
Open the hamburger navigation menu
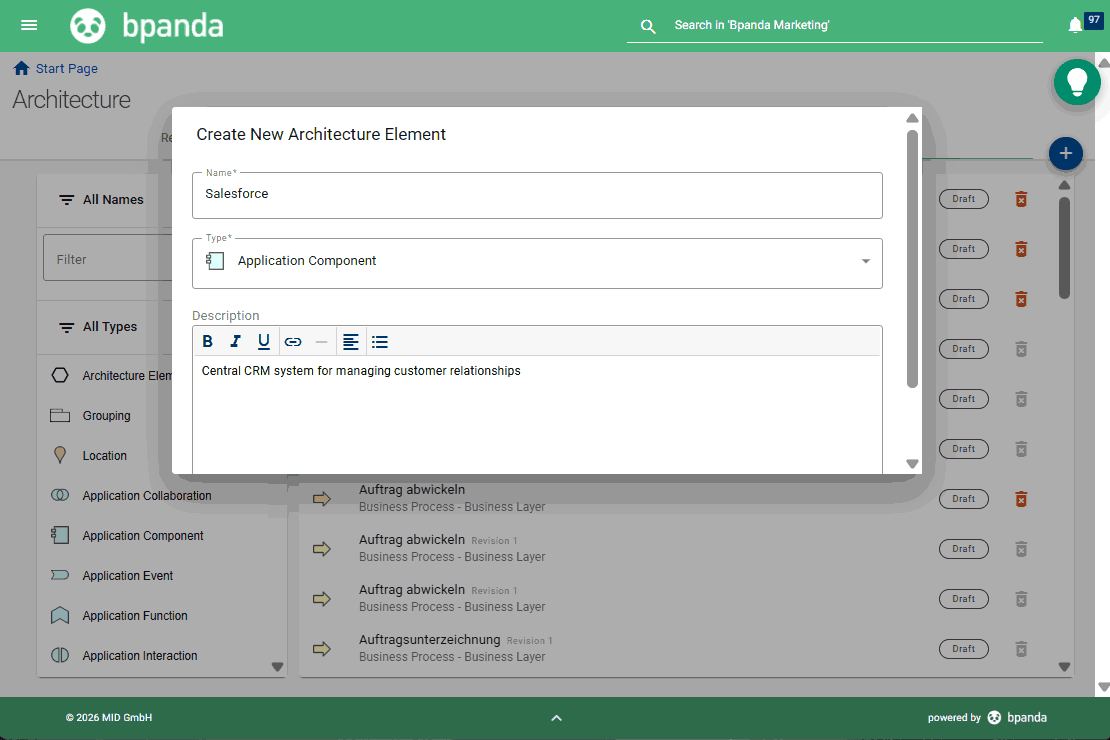[x=29, y=25]
